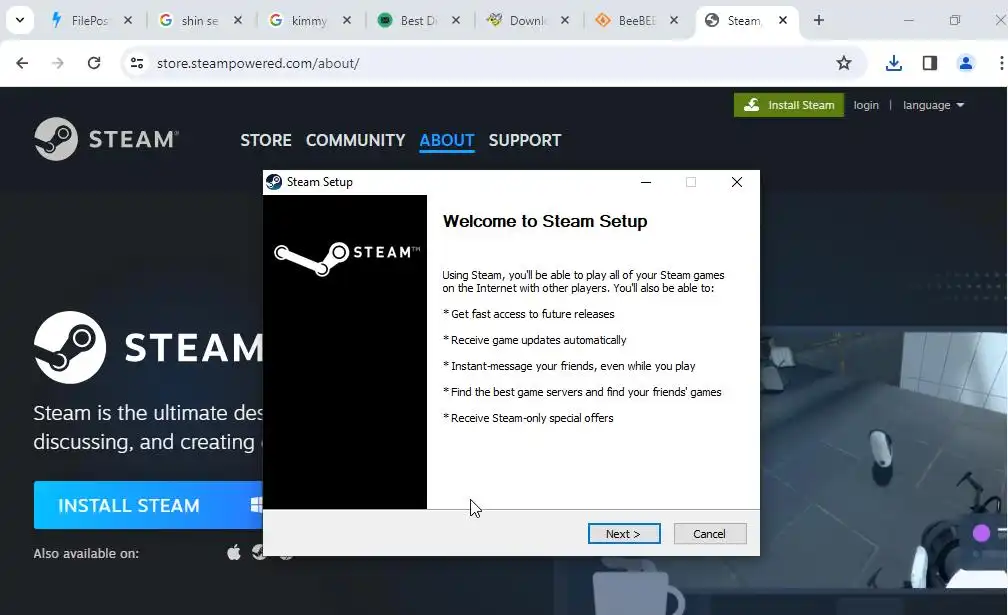The width and height of the screenshot is (1008, 615).
Task: Click the green Install Steam header button
Action: pyautogui.click(x=789, y=105)
